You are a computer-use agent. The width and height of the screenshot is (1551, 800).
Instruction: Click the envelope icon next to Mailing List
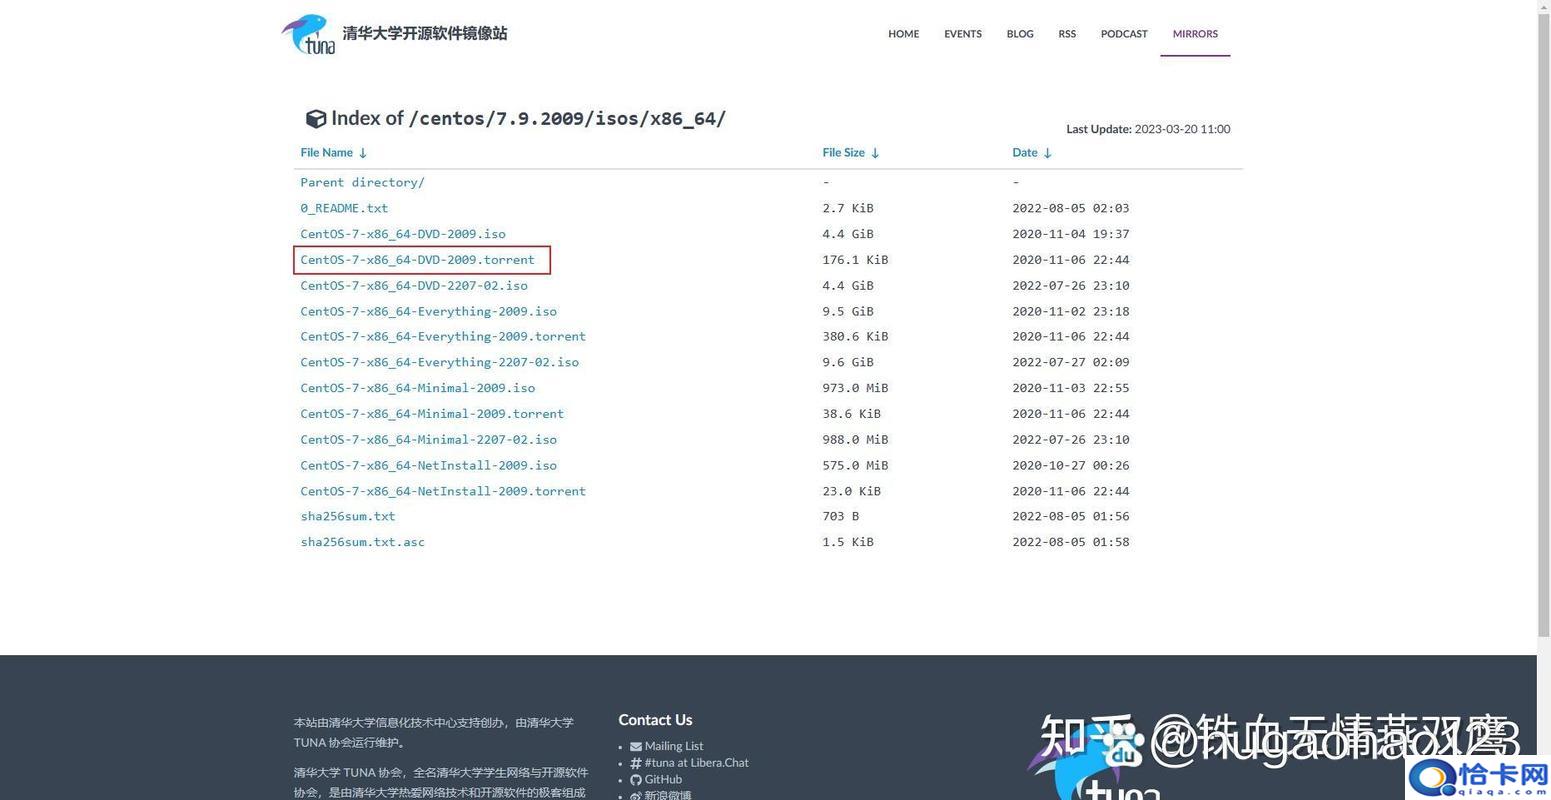pos(636,746)
